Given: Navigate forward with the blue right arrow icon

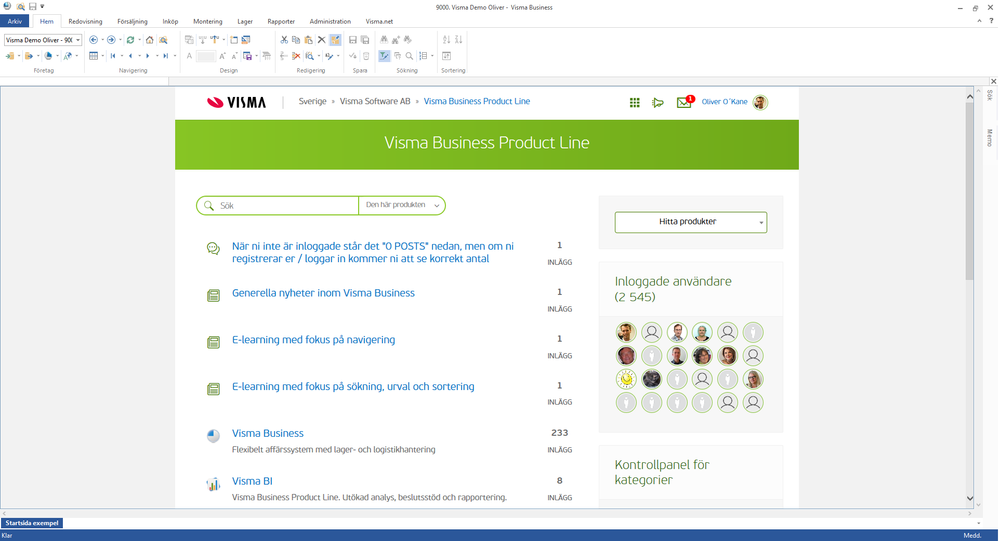Looking at the screenshot, I should point(111,40).
